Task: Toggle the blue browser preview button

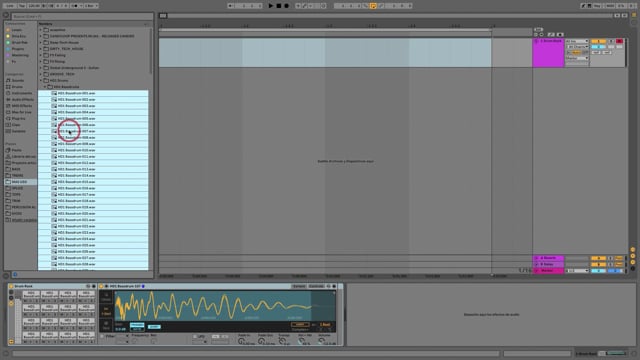Action: [15, 275]
